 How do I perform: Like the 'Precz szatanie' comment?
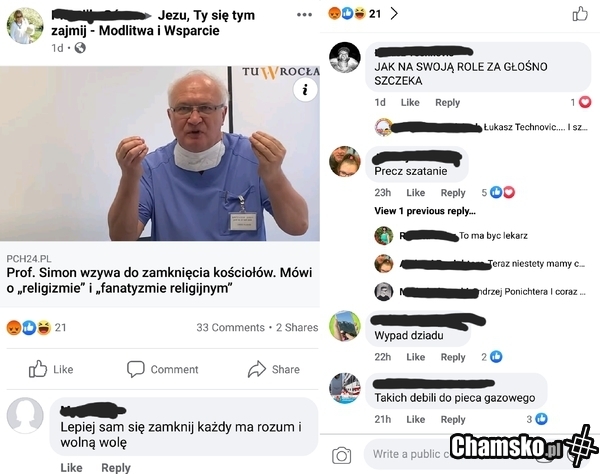pyautogui.click(x=416, y=192)
